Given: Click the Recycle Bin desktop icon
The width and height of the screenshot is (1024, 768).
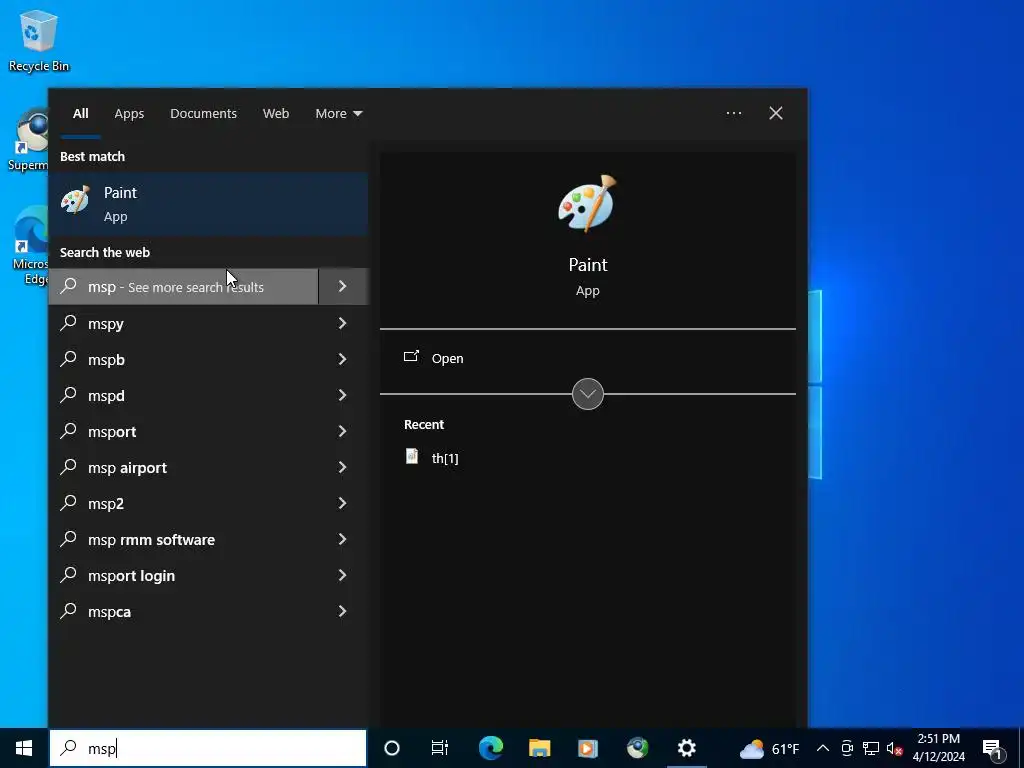Looking at the screenshot, I should point(39,40).
